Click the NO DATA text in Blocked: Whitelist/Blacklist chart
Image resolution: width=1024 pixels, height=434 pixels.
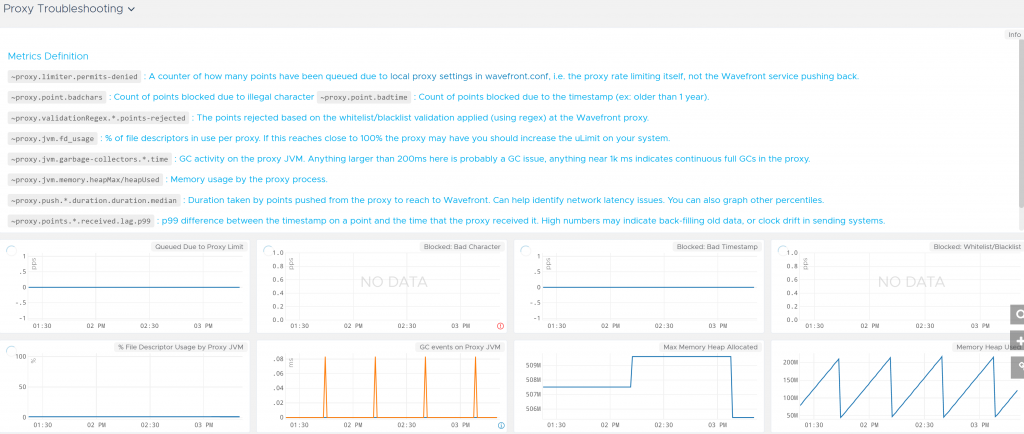pos(911,282)
